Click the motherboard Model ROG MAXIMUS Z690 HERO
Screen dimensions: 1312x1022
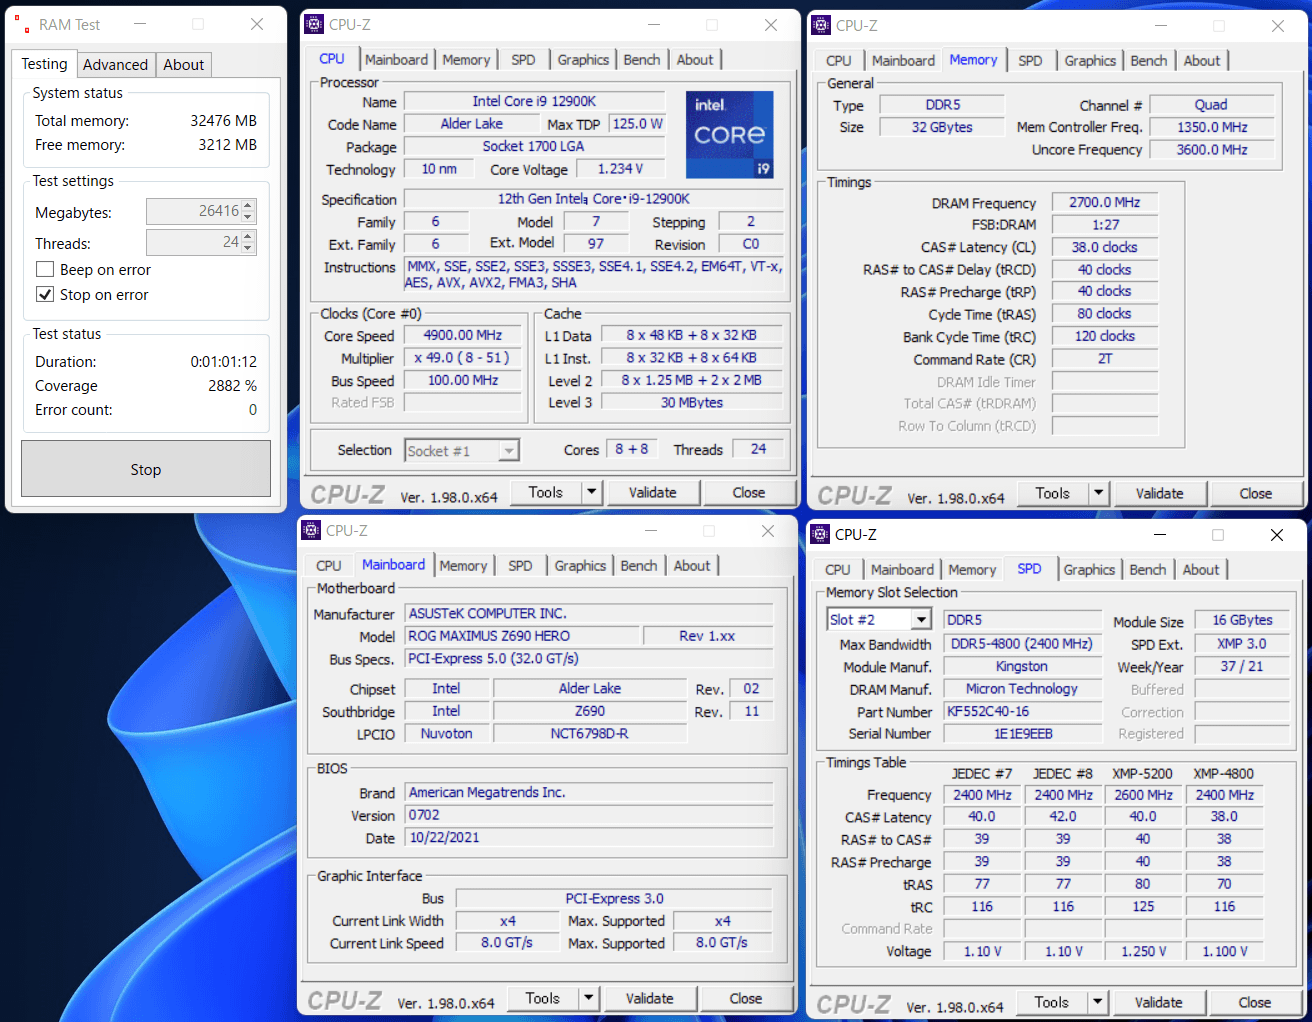(521, 636)
